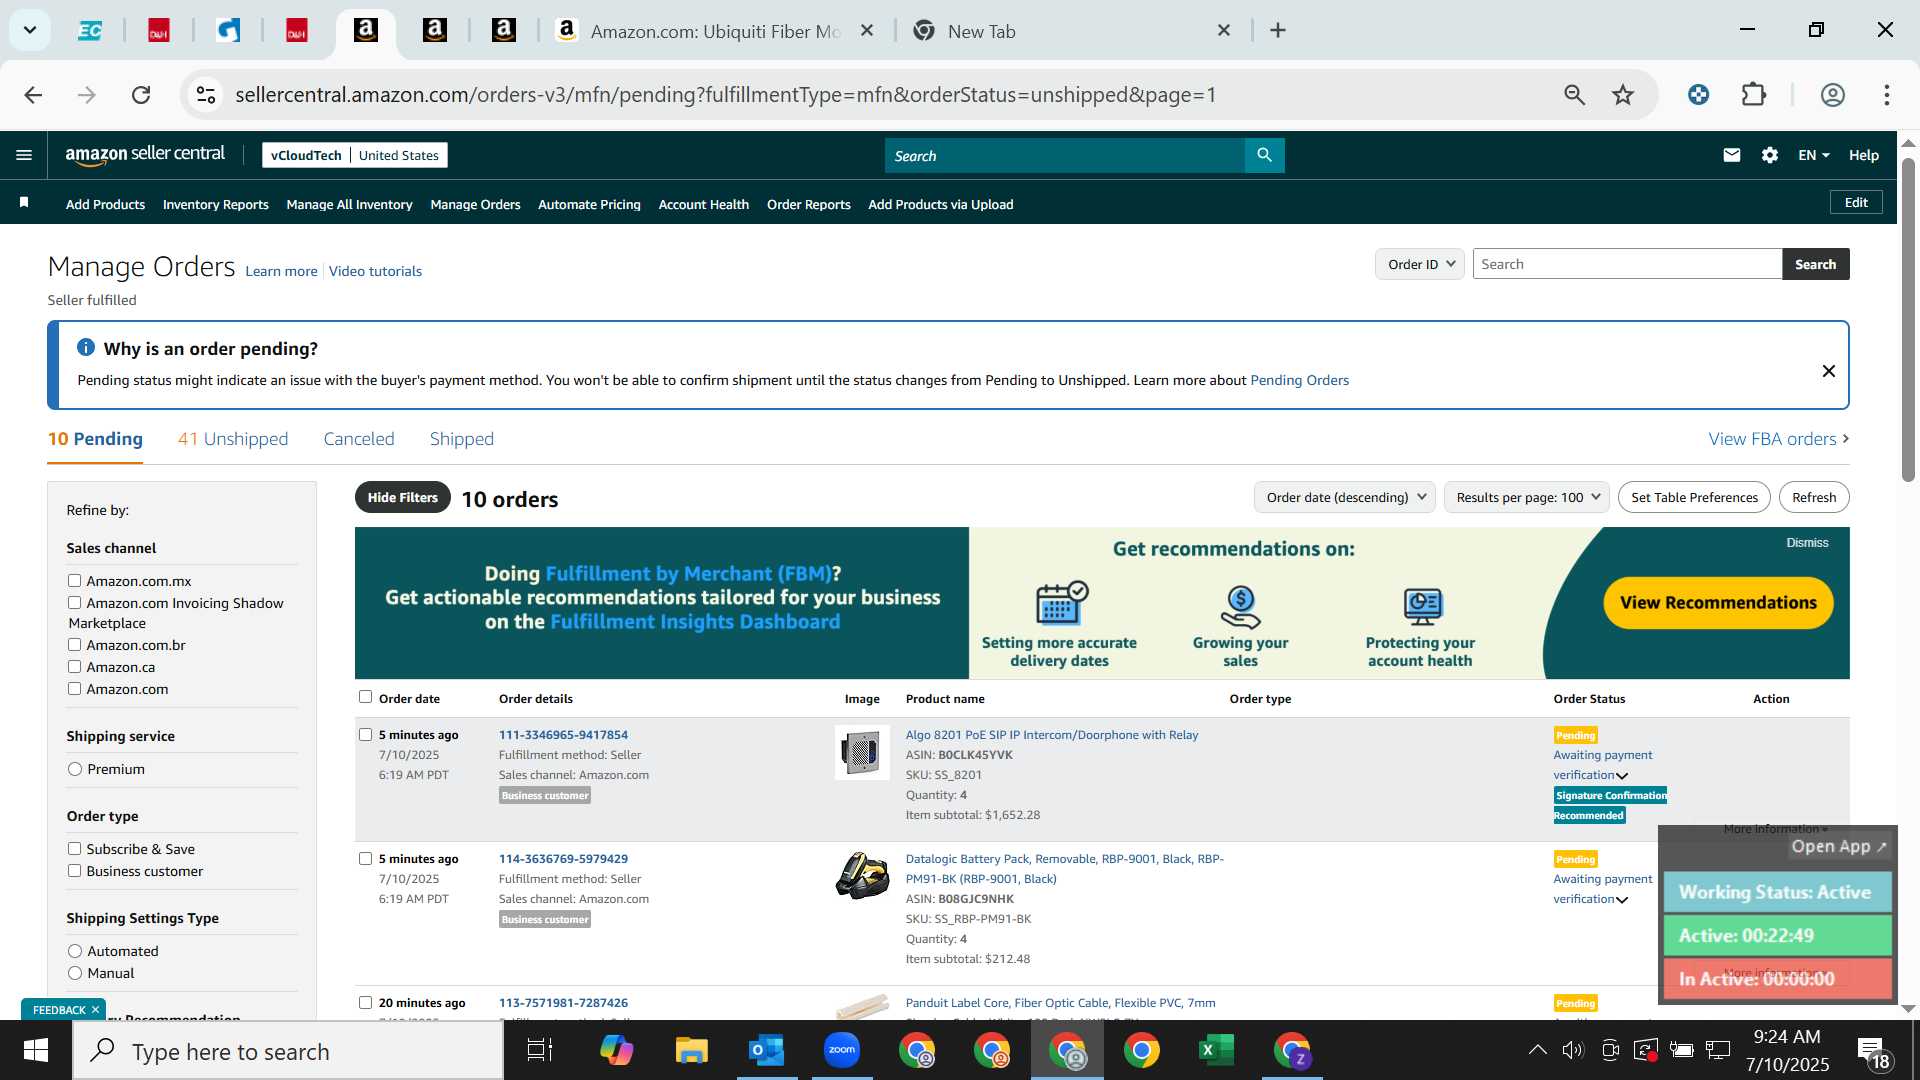The image size is (1920, 1080).
Task: Go back with the browser back arrow
Action: (x=33, y=95)
